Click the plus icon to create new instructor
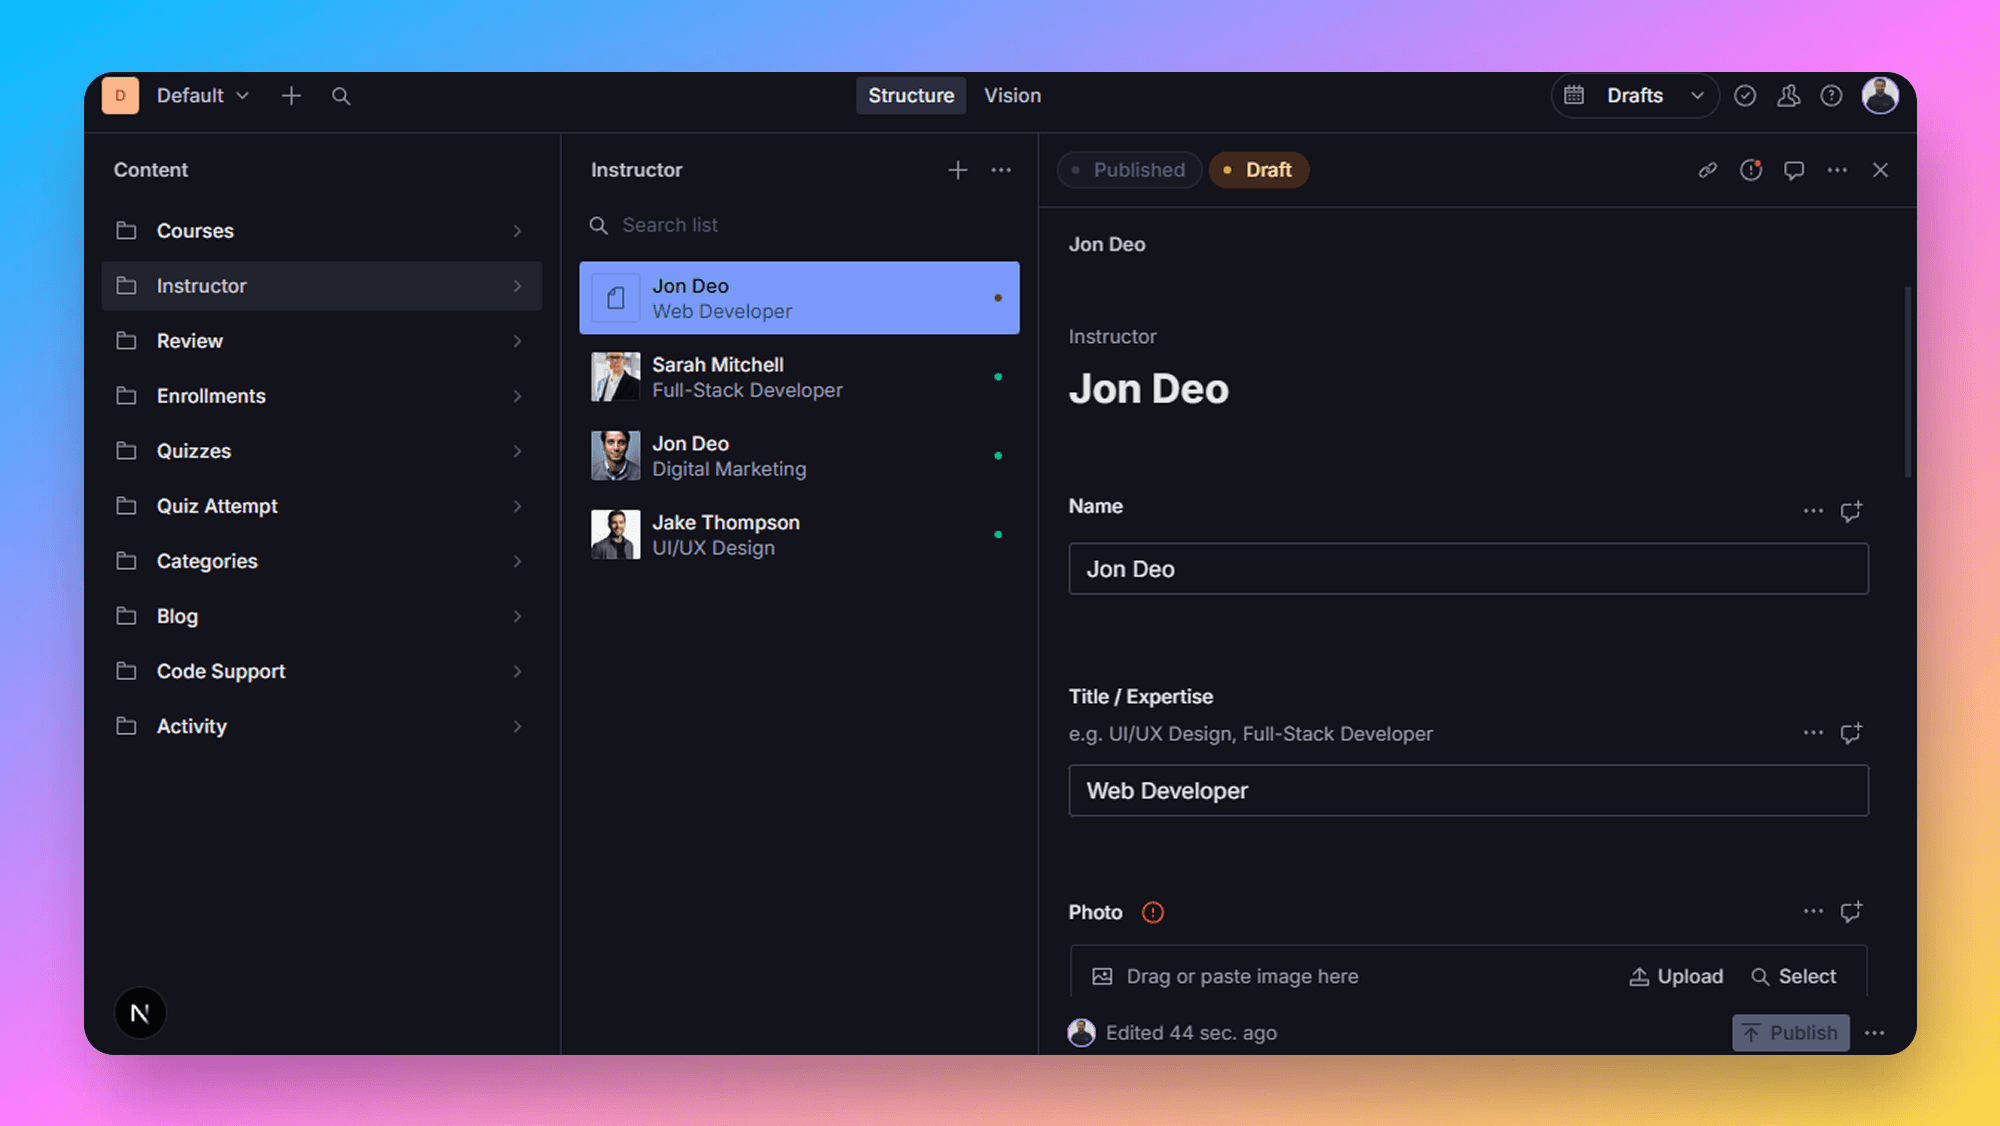2000x1126 pixels. click(x=957, y=170)
